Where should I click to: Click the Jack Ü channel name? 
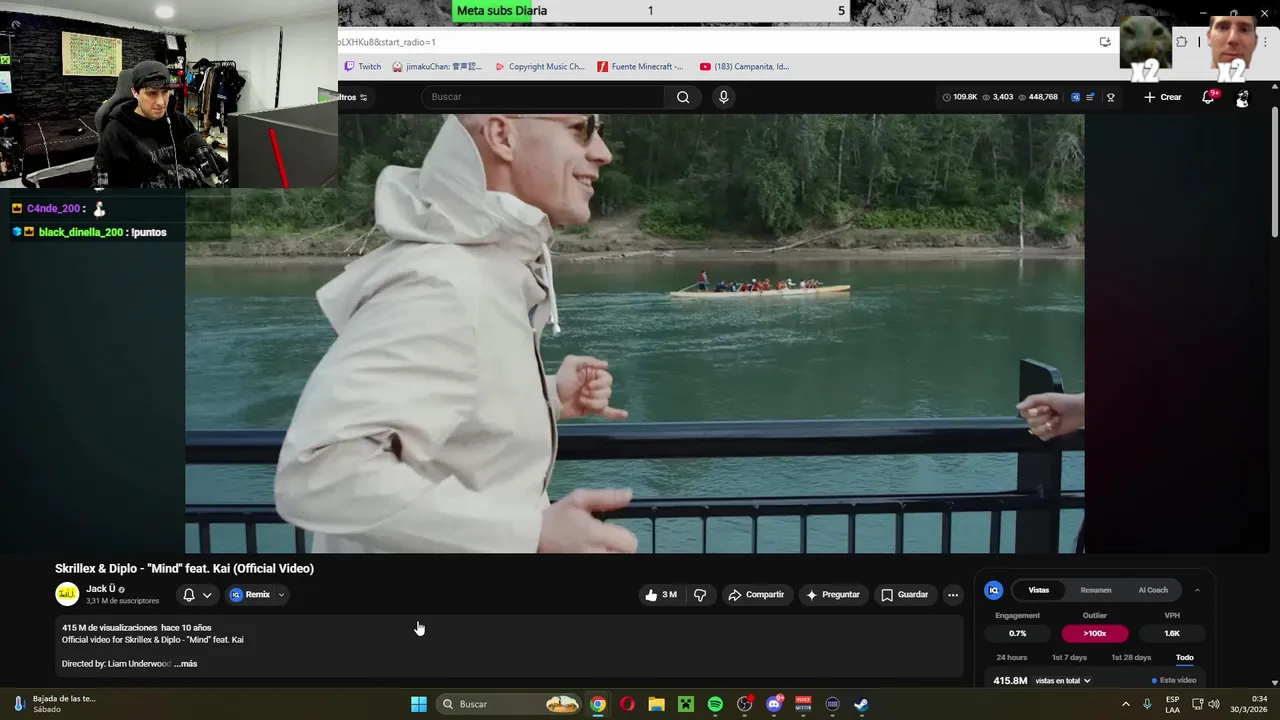click(x=100, y=589)
